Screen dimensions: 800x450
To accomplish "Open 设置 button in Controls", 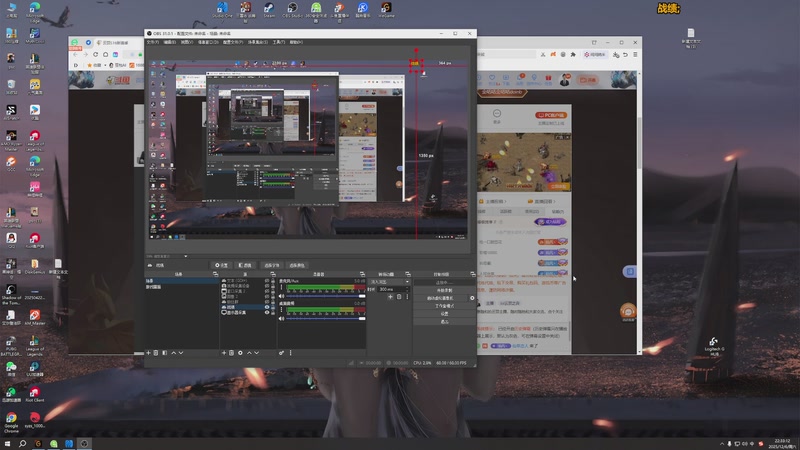I will click(444, 314).
